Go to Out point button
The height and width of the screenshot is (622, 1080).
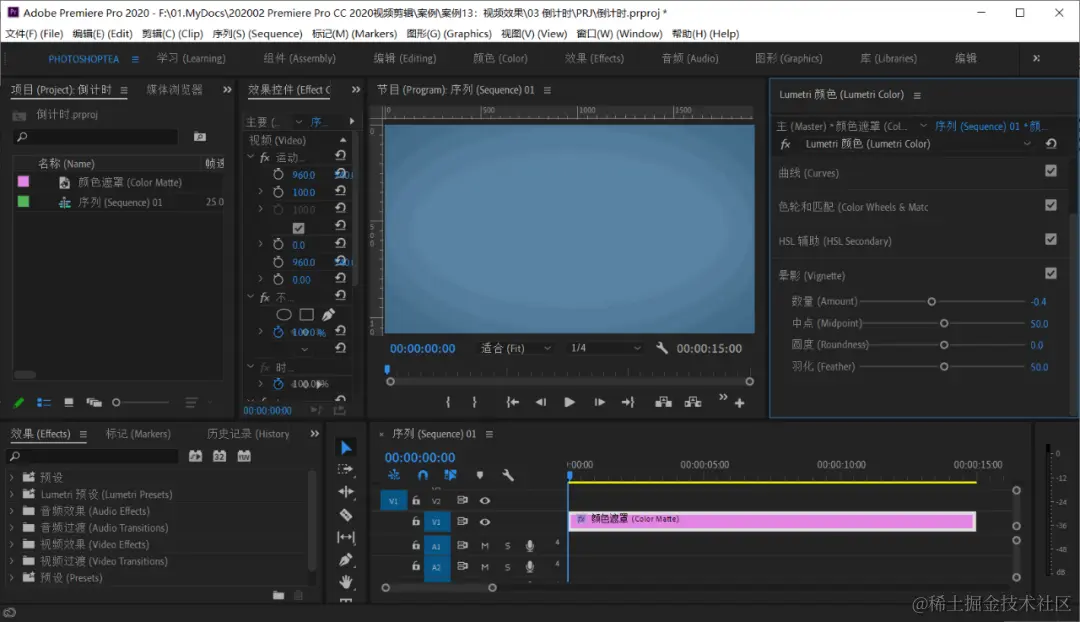[x=627, y=402]
